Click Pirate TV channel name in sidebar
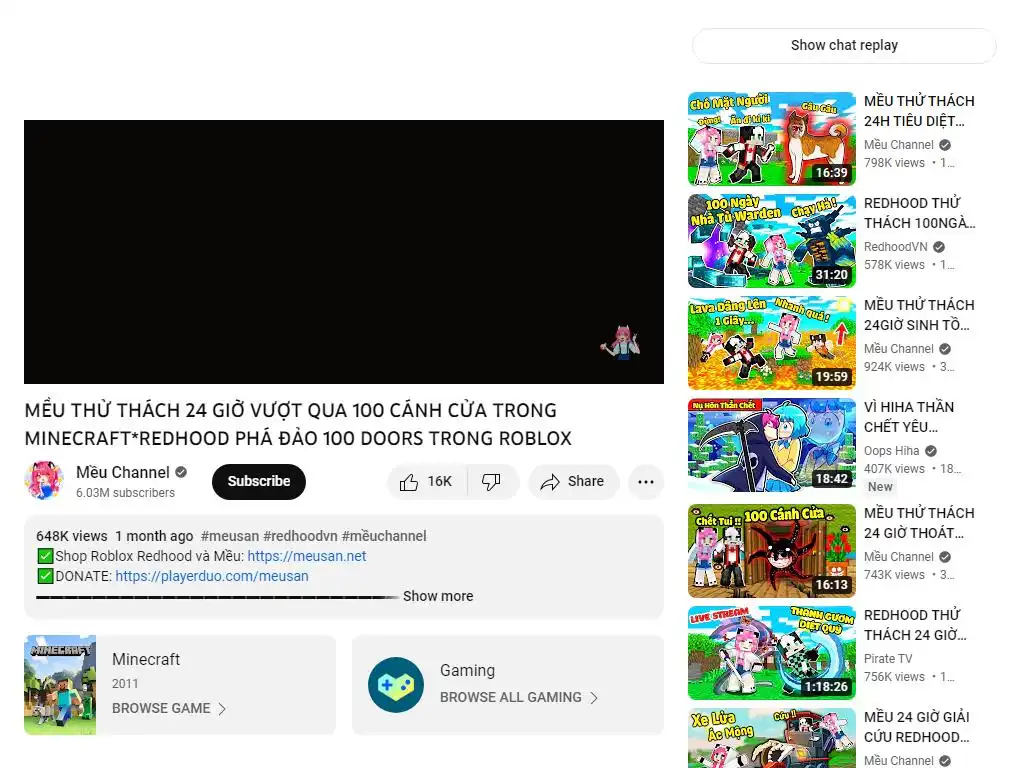The height and width of the screenshot is (768, 1024). tap(888, 658)
